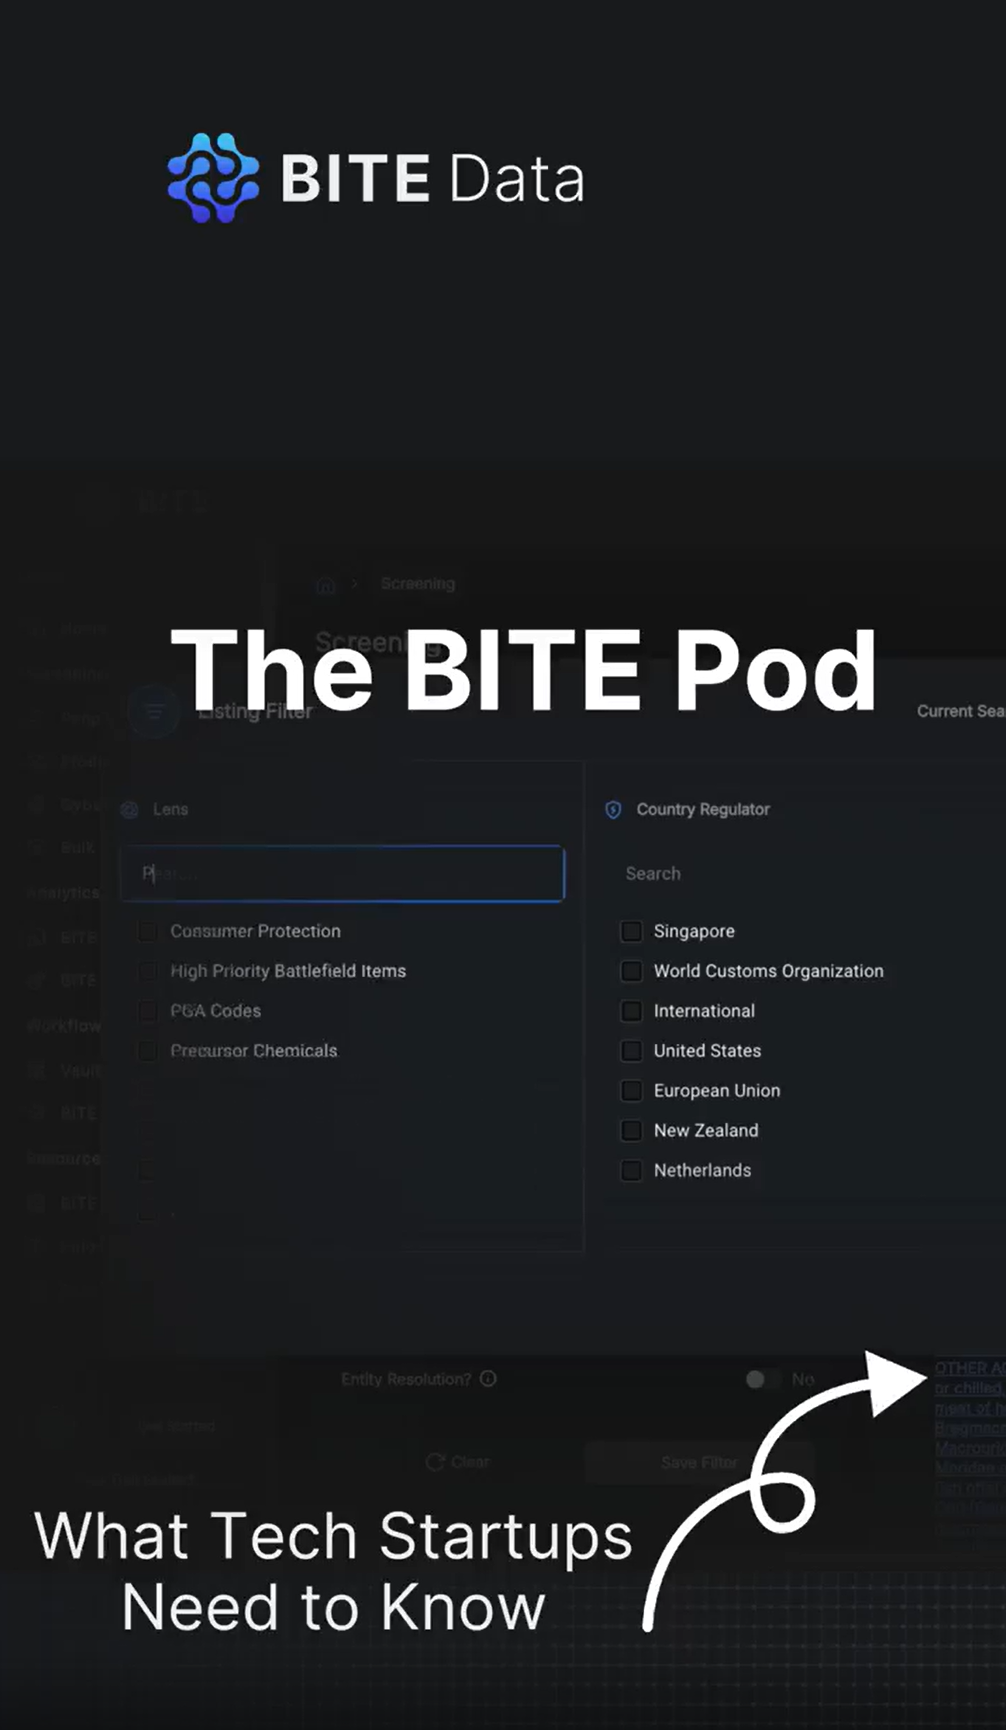Check the Consumer Protection checkbox
1006x1730 pixels.
(148, 931)
